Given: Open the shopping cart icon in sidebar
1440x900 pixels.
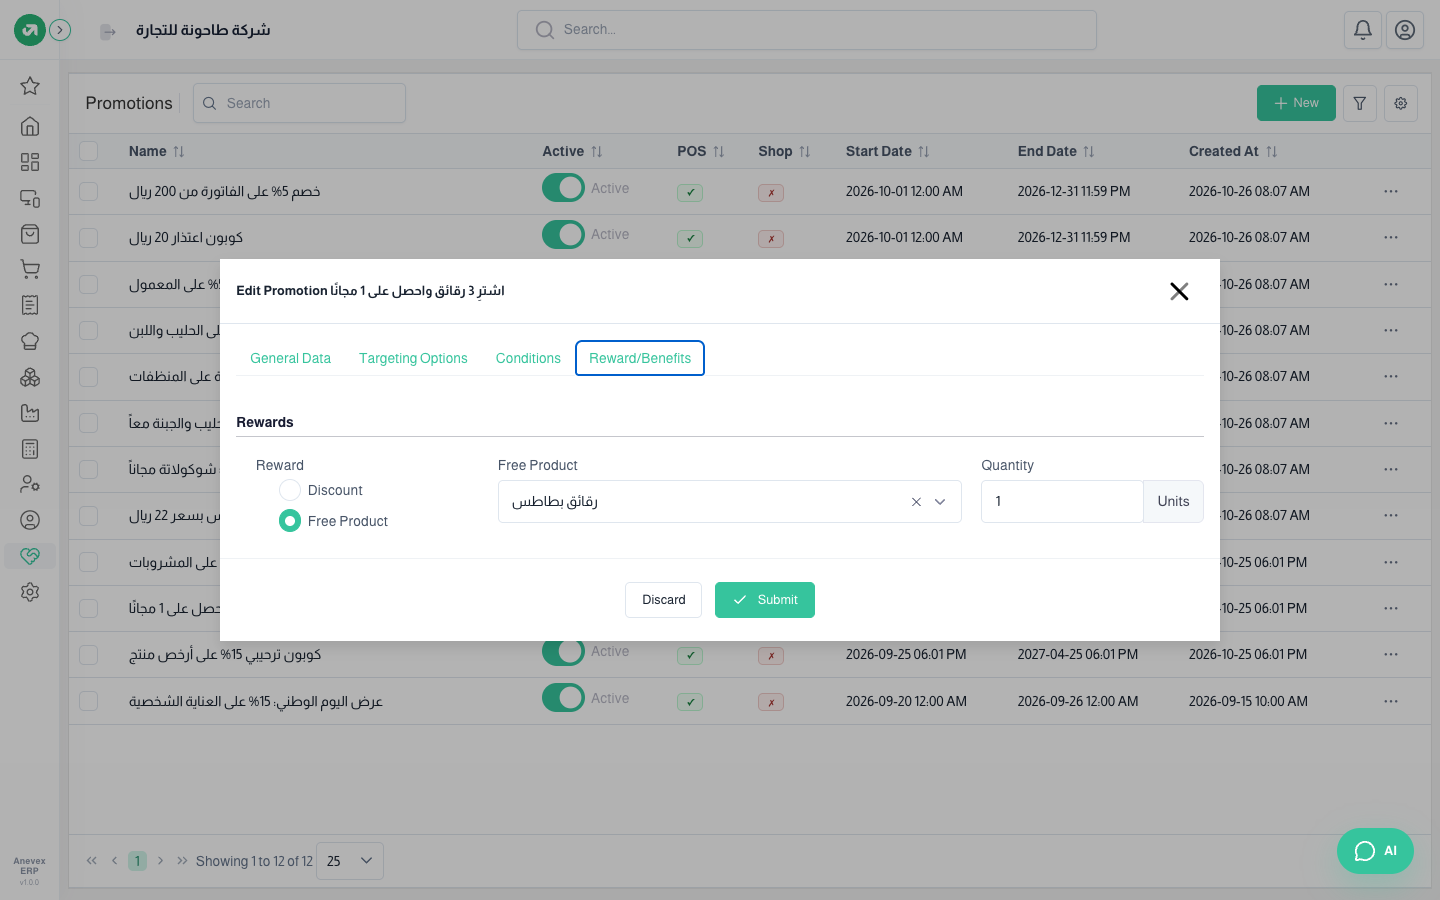Looking at the screenshot, I should pyautogui.click(x=30, y=269).
